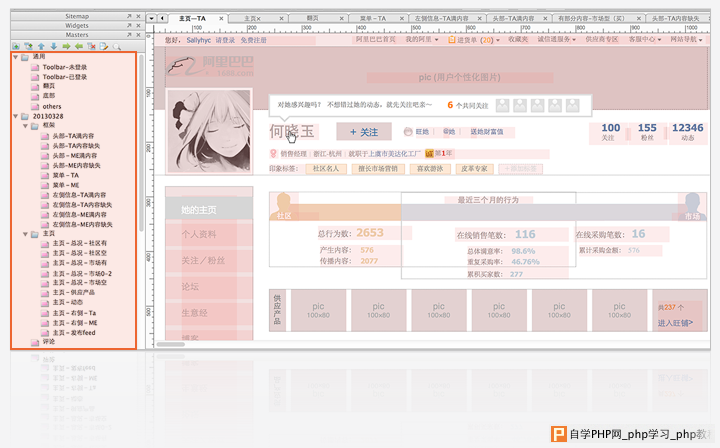The width and height of the screenshot is (720, 448).
Task: Click the 个人资料 sidebar menu item
Action: 209,234
